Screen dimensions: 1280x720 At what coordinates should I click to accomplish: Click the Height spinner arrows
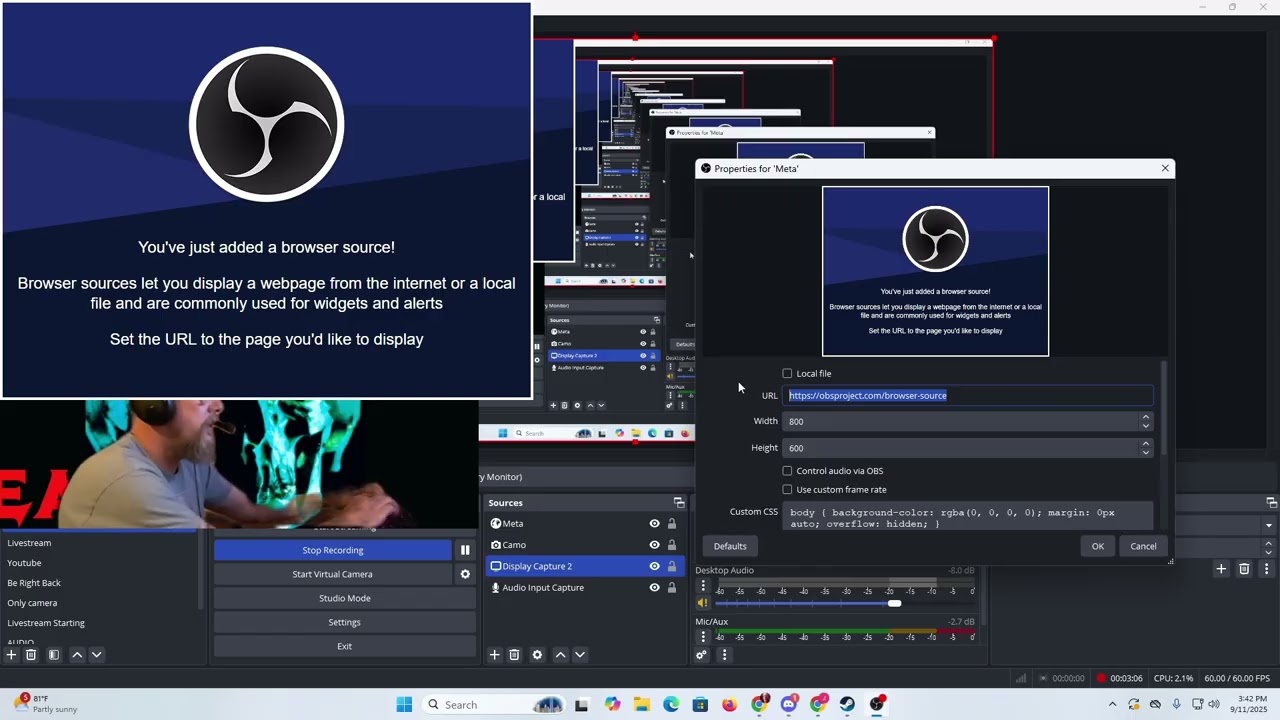click(x=1146, y=448)
